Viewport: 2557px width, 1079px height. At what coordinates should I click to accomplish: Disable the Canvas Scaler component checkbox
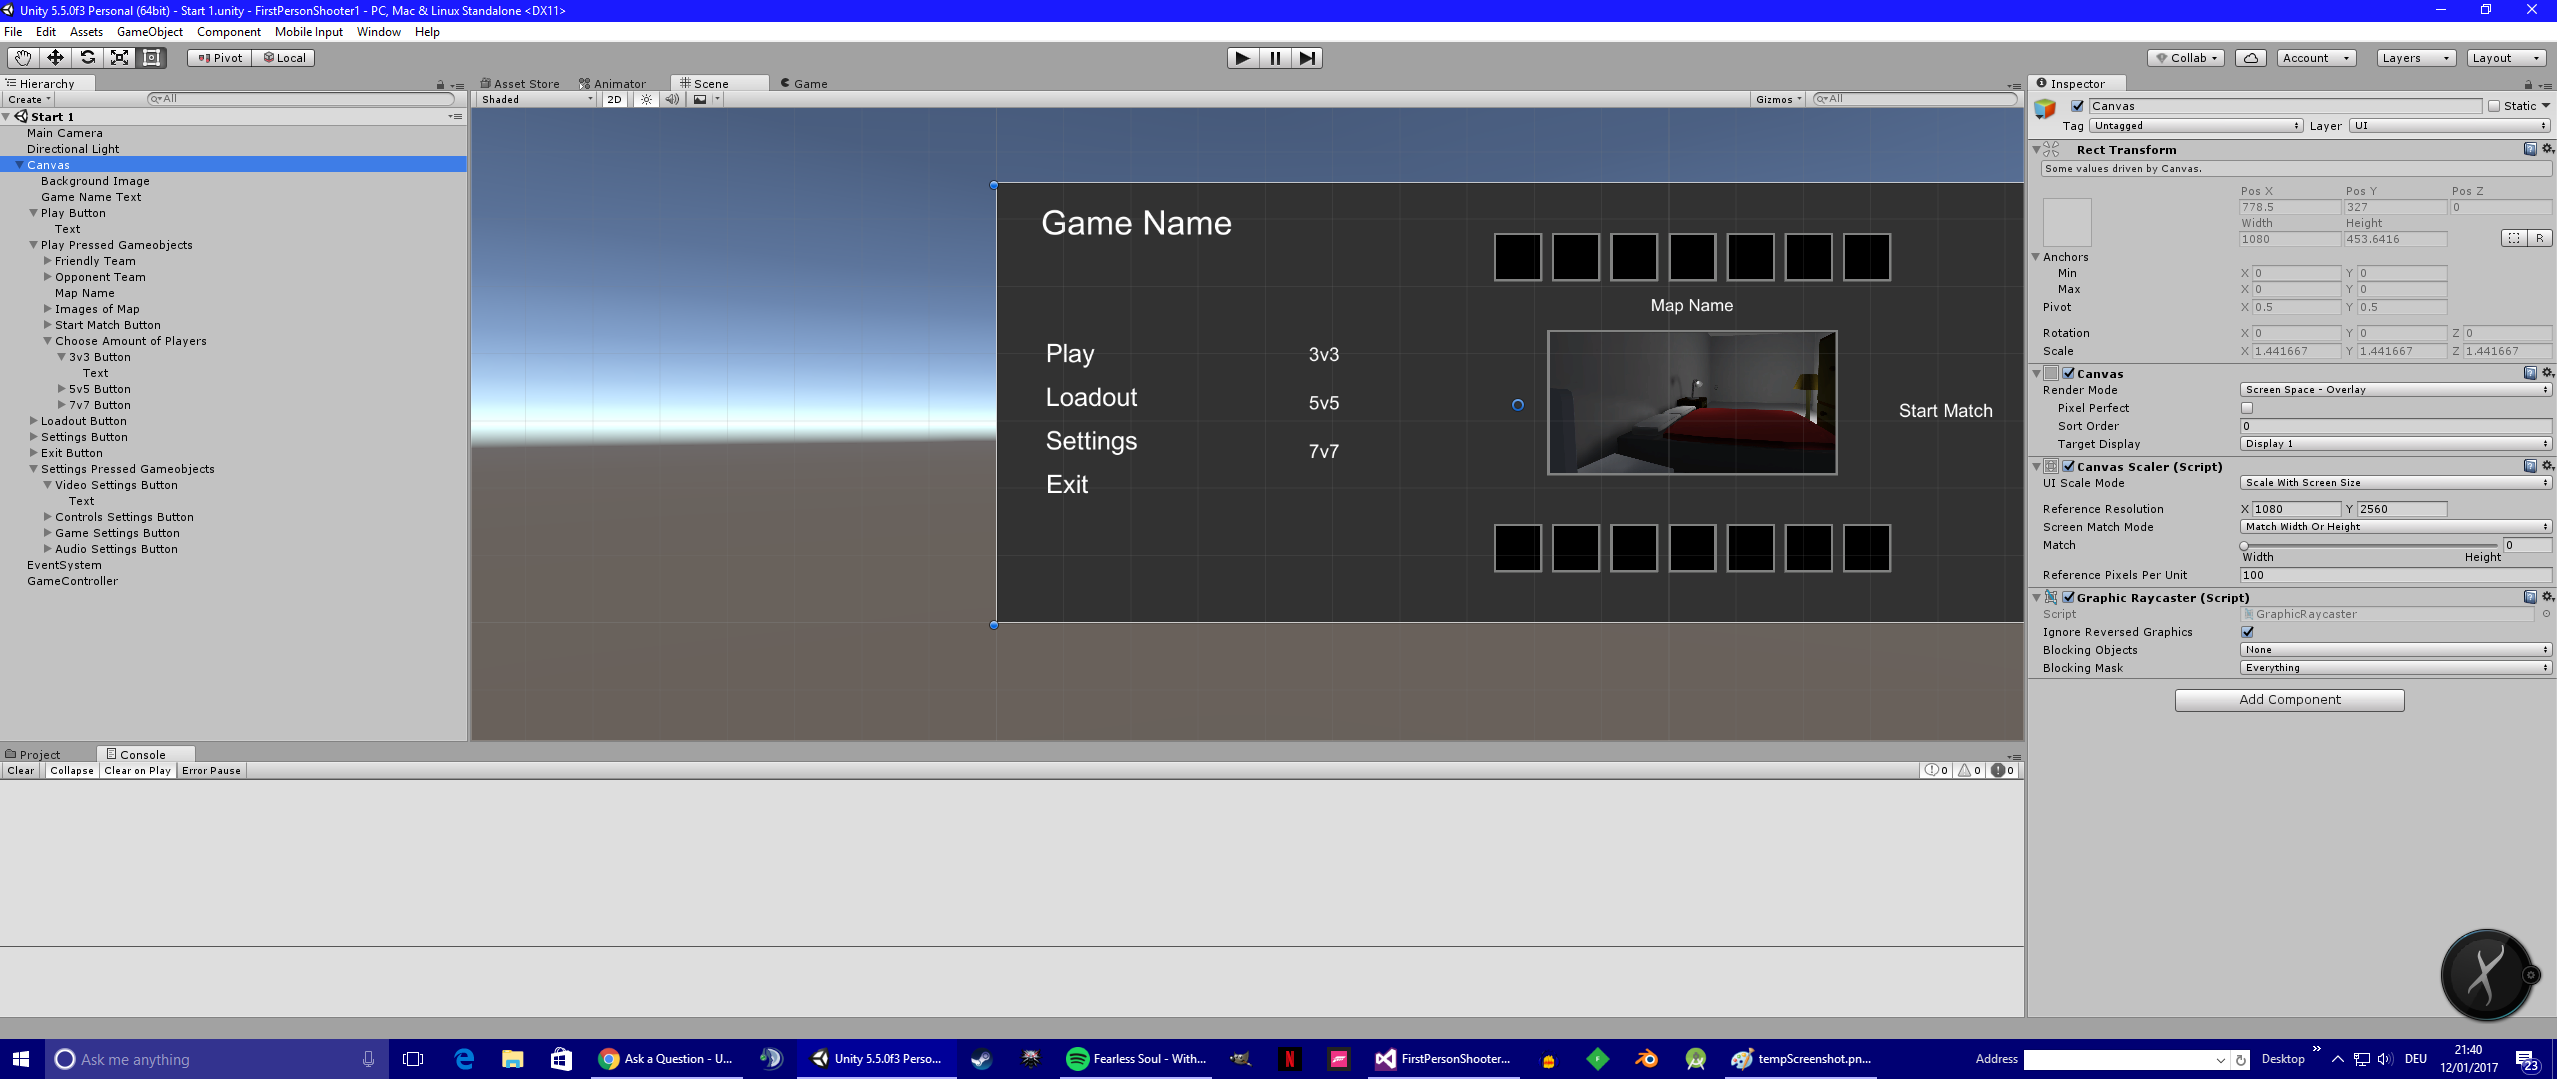click(2069, 466)
